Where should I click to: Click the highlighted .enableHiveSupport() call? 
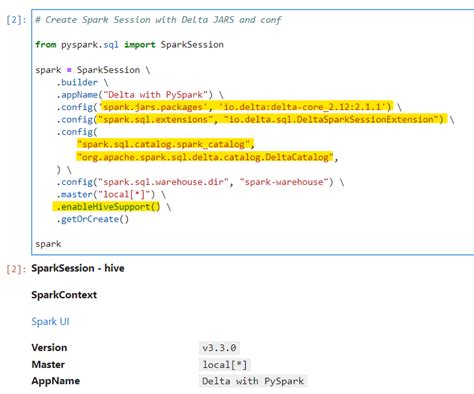(106, 207)
